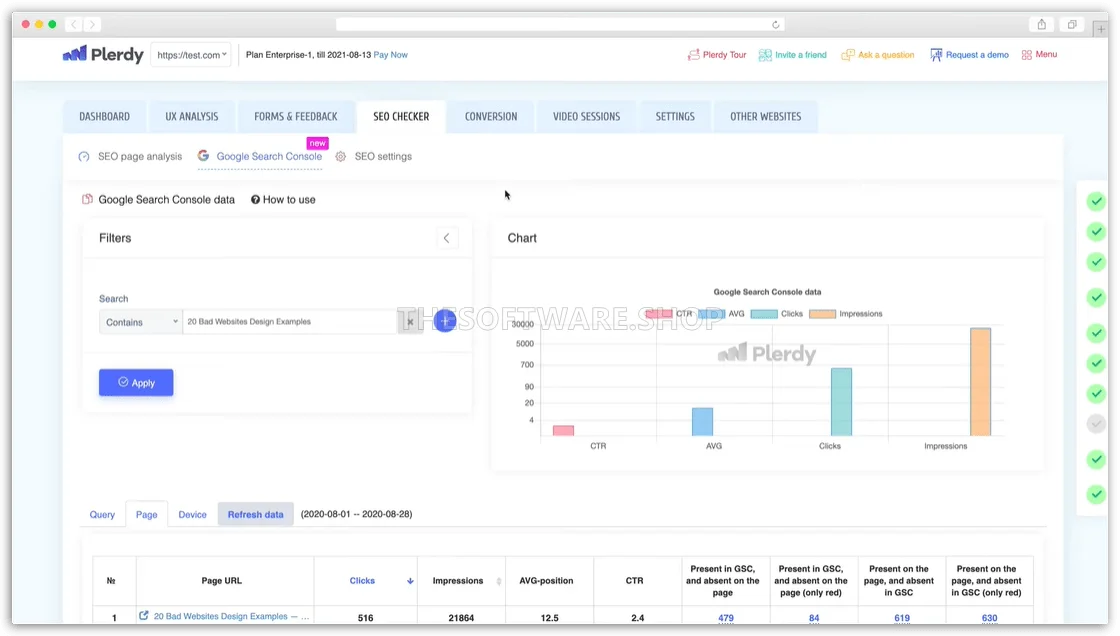Apply the current search filter
The height and width of the screenshot is (636, 1120).
(136, 382)
